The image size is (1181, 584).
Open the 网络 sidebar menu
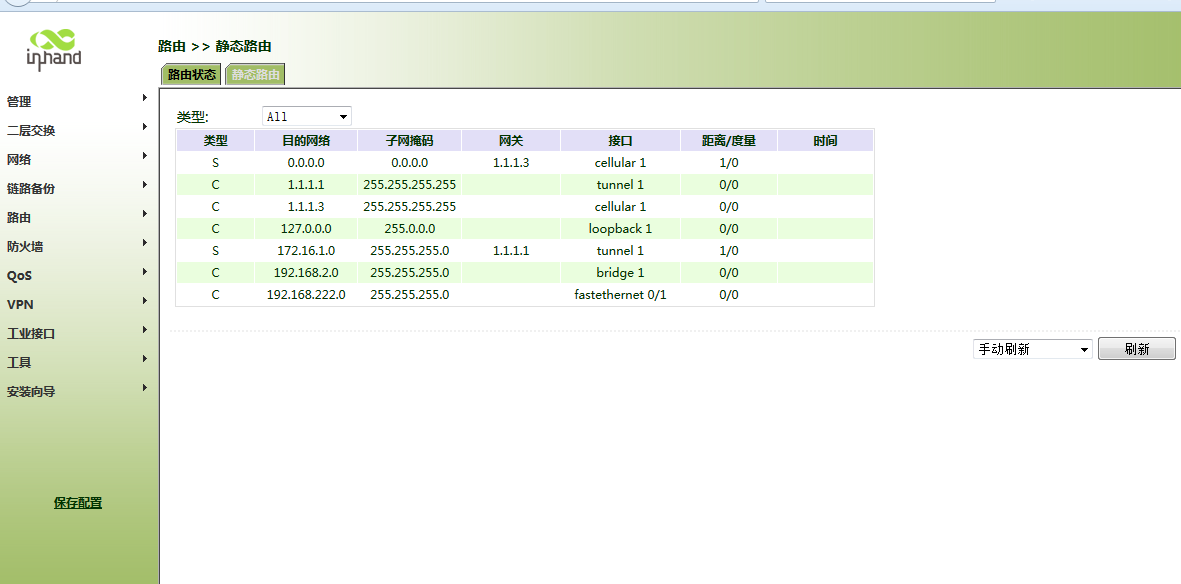pyautogui.click(x=19, y=160)
